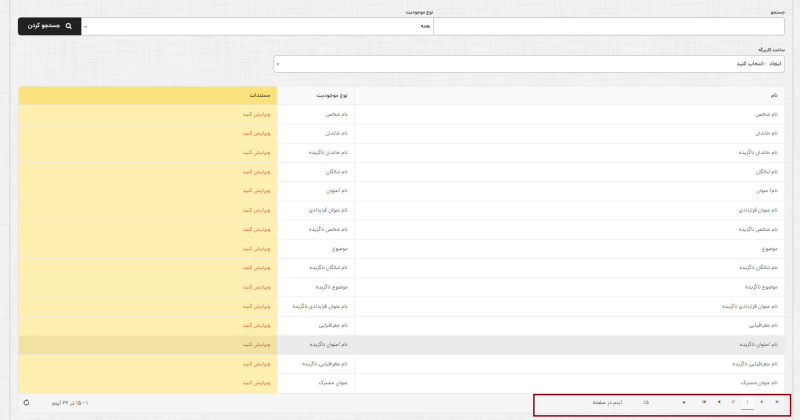Click ویرایش کنید for the نام خاندان row

257,134
